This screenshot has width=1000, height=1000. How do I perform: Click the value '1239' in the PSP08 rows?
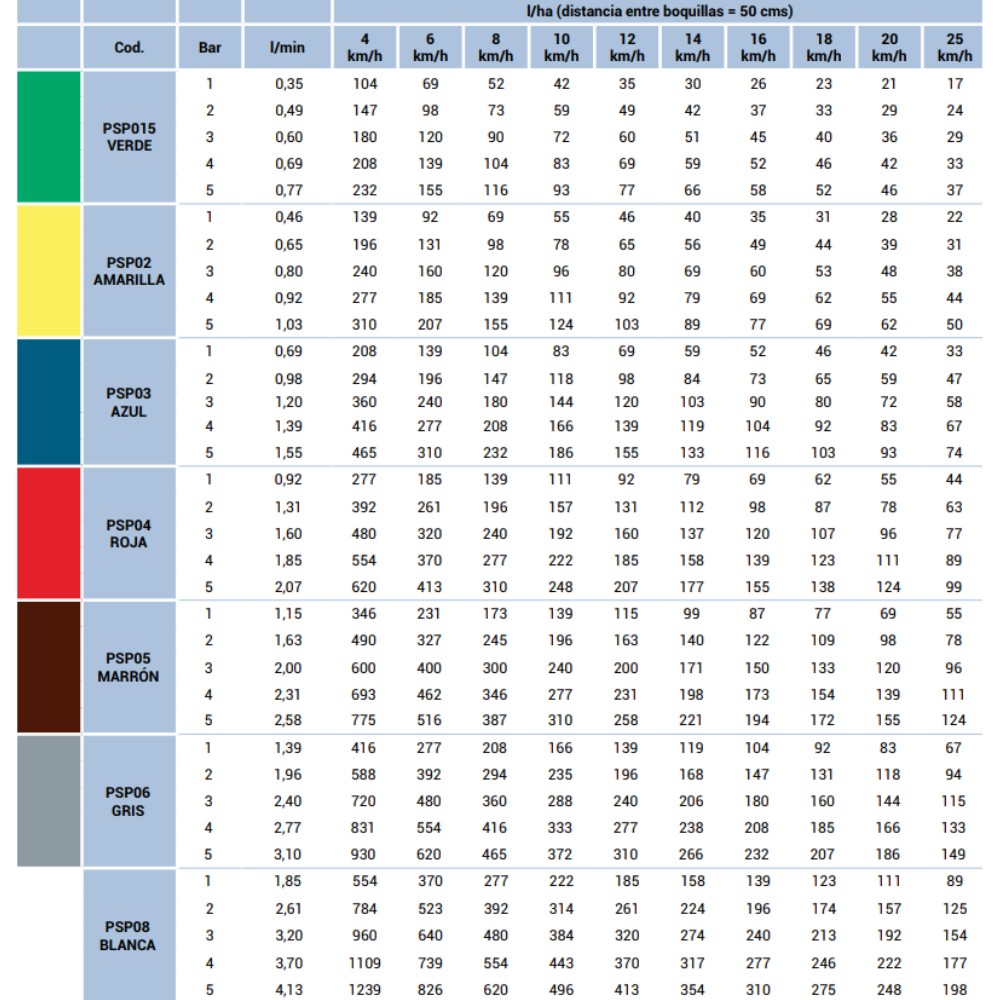pos(365,990)
